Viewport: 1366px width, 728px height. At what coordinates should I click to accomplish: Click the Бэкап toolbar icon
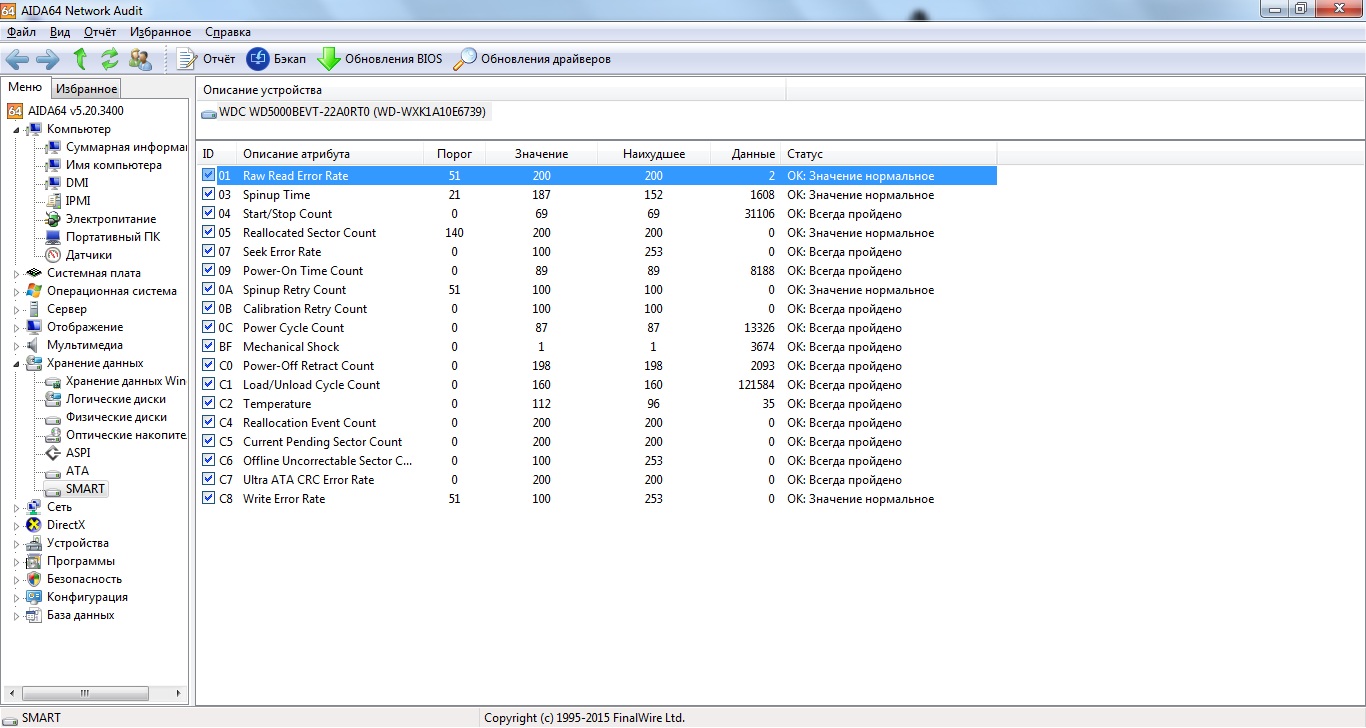(x=258, y=59)
